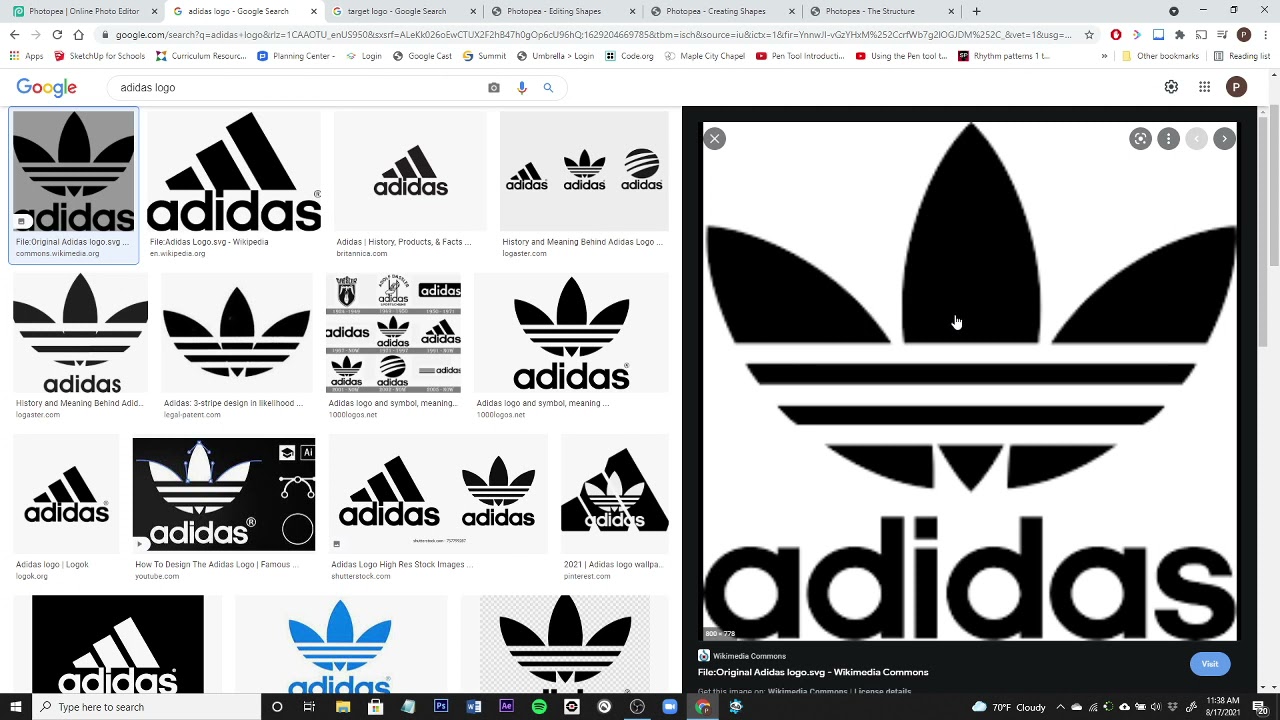Open File Explorer from the taskbar
The image size is (1280, 720).
click(x=343, y=707)
